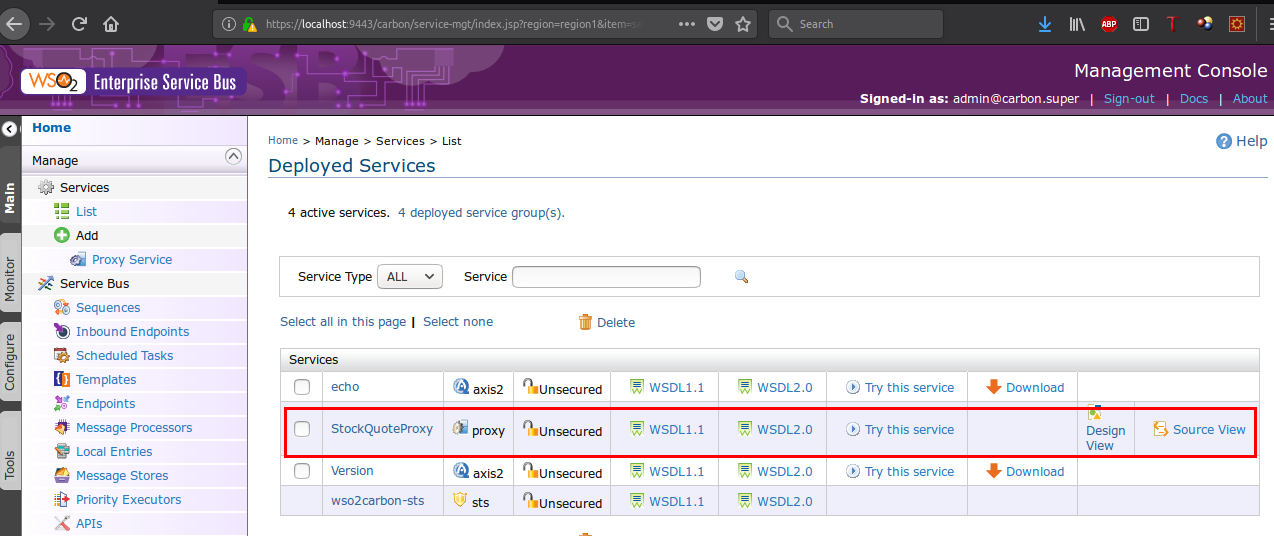Click the Source View link for StockQuoteProxy
Viewport: 1274px width, 536px height.
[x=1208, y=430]
